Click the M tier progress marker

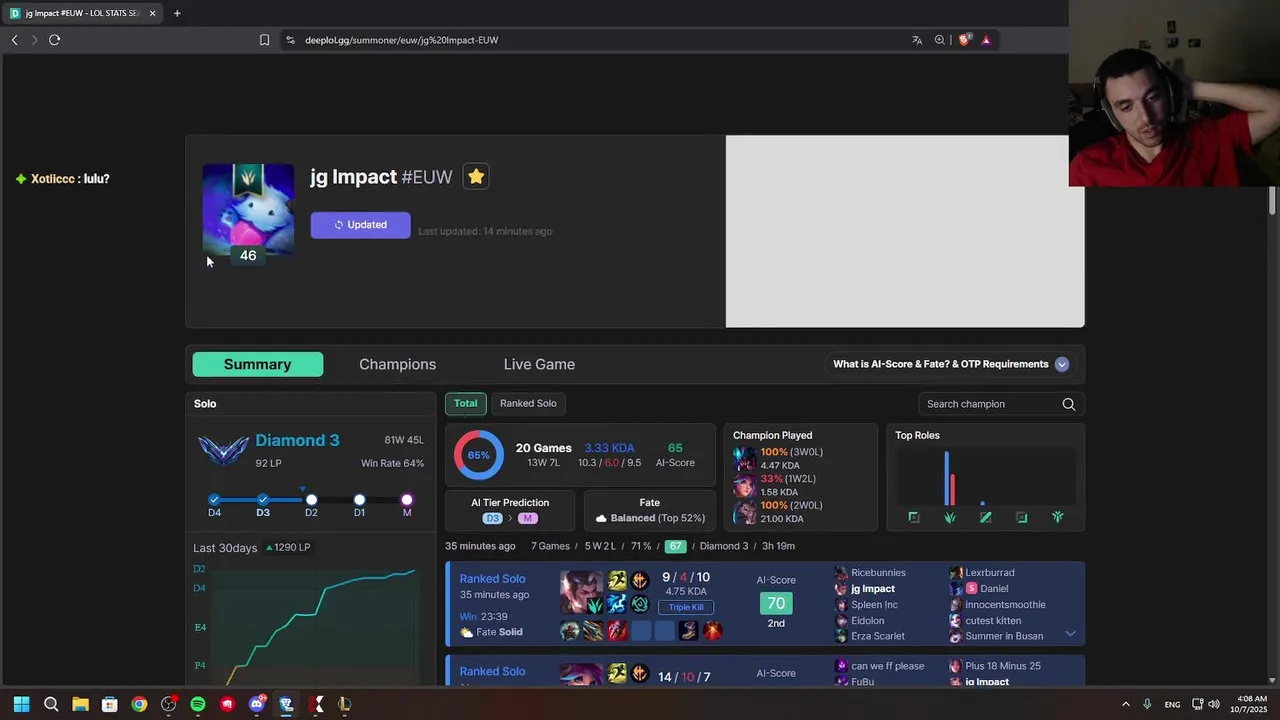point(407,499)
